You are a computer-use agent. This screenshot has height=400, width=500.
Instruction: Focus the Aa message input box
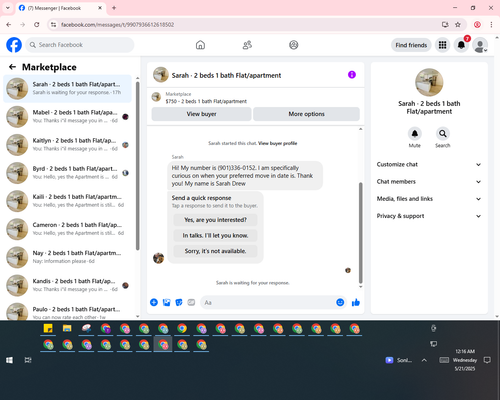pos(269,302)
